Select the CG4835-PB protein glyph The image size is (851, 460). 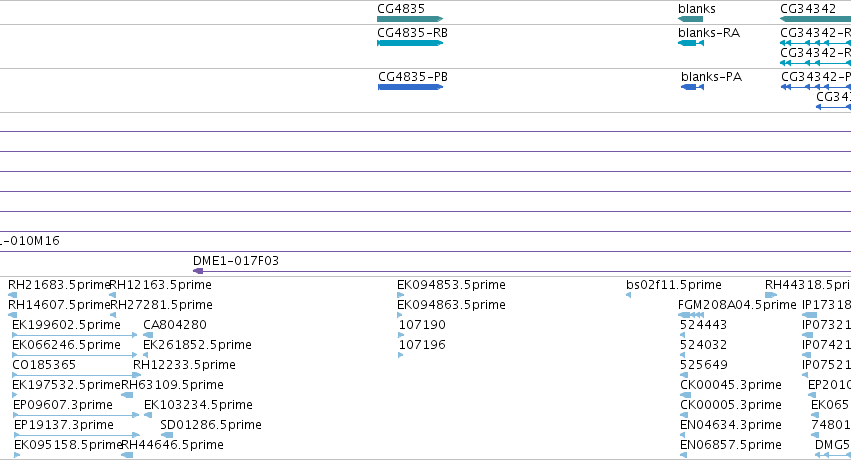pos(411,87)
